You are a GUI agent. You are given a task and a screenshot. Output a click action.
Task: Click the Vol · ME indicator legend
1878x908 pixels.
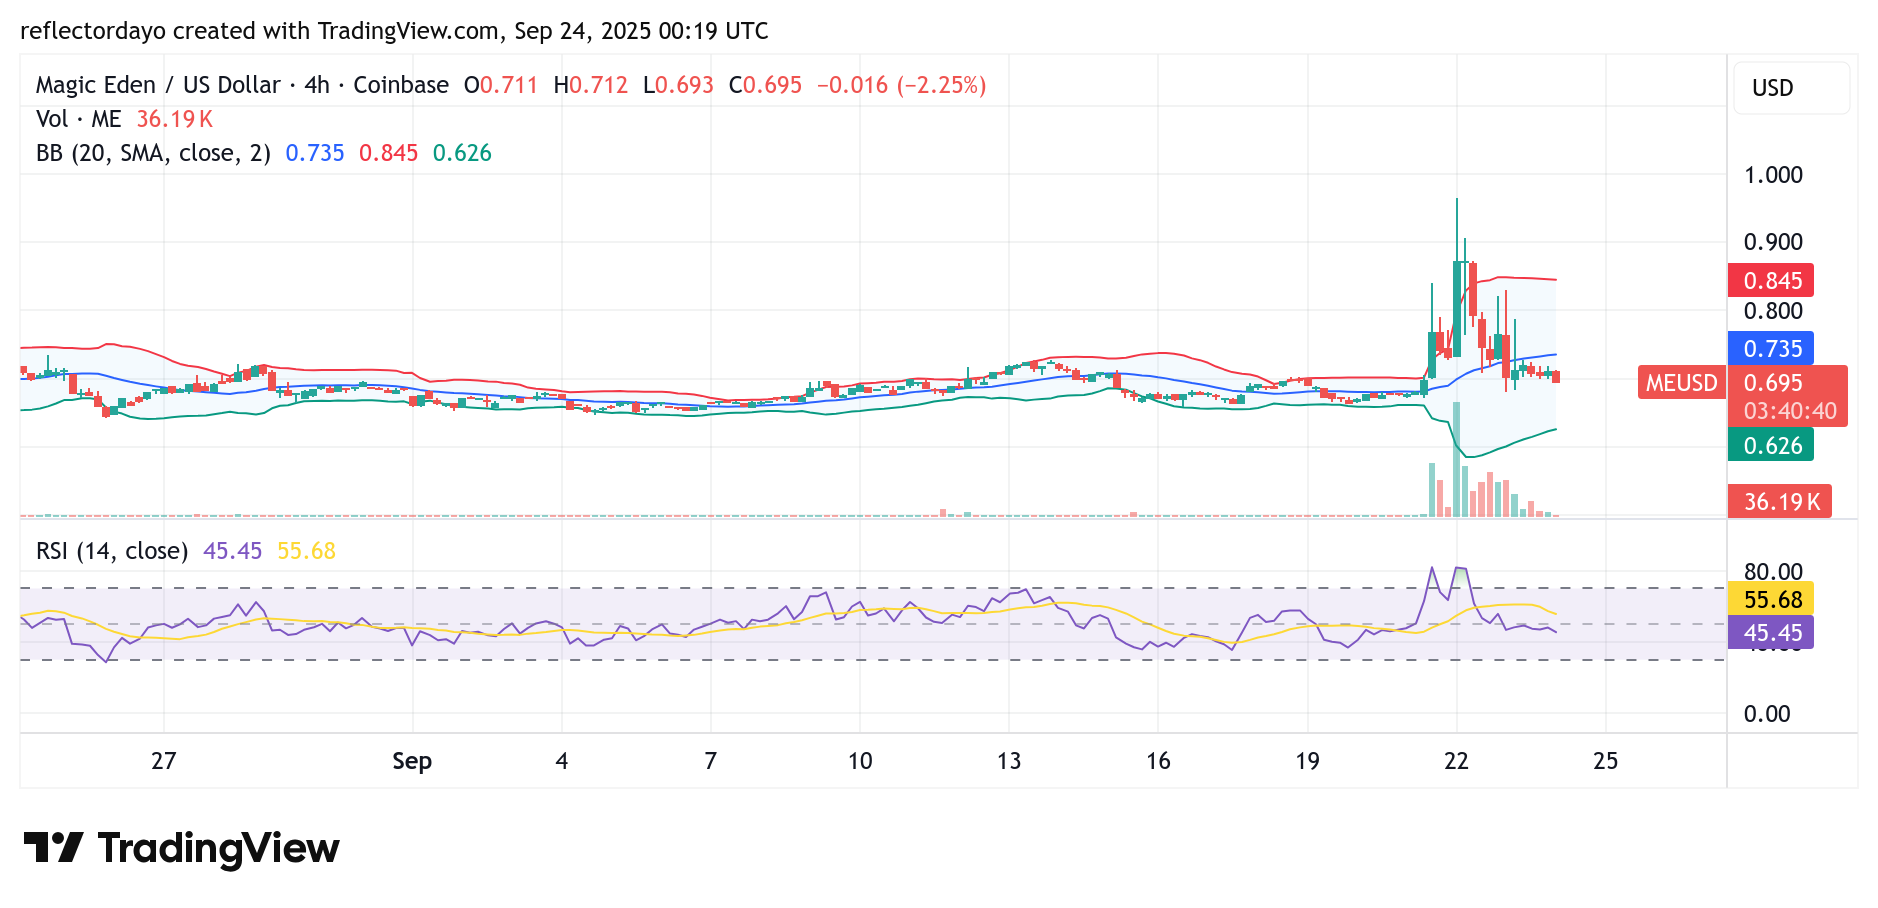pos(78,119)
